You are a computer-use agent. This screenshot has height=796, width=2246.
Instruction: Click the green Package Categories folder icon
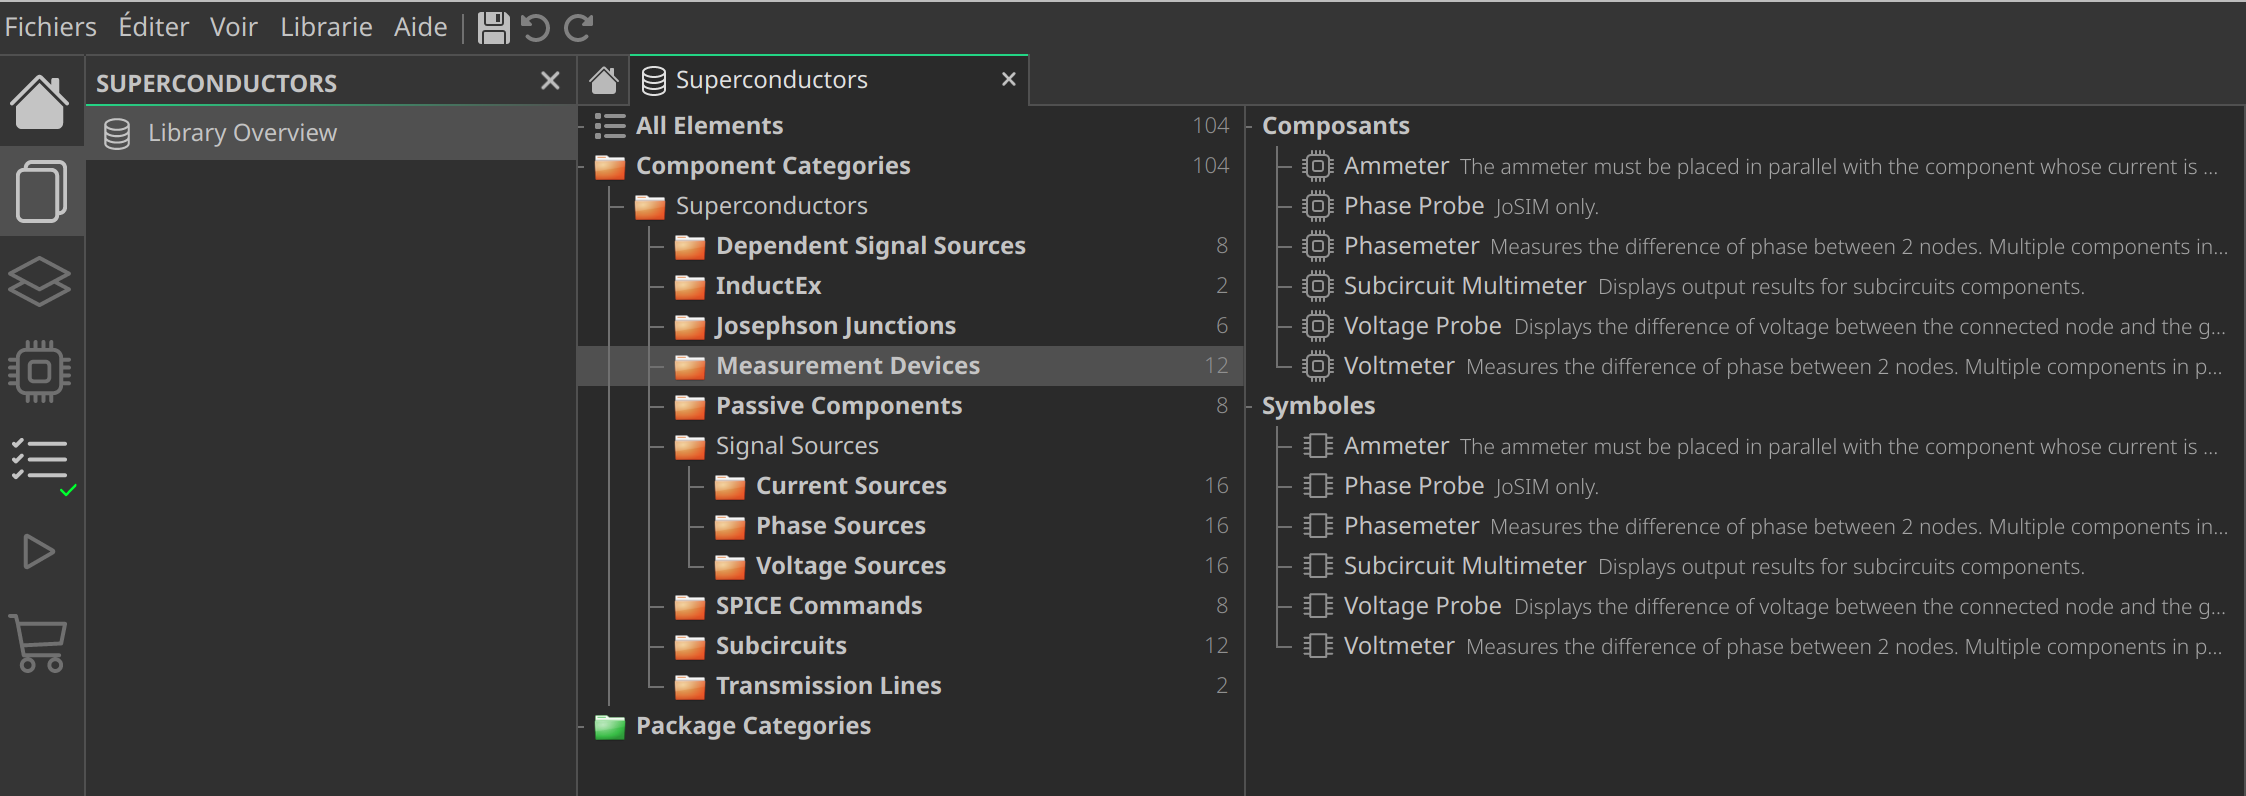[610, 726]
